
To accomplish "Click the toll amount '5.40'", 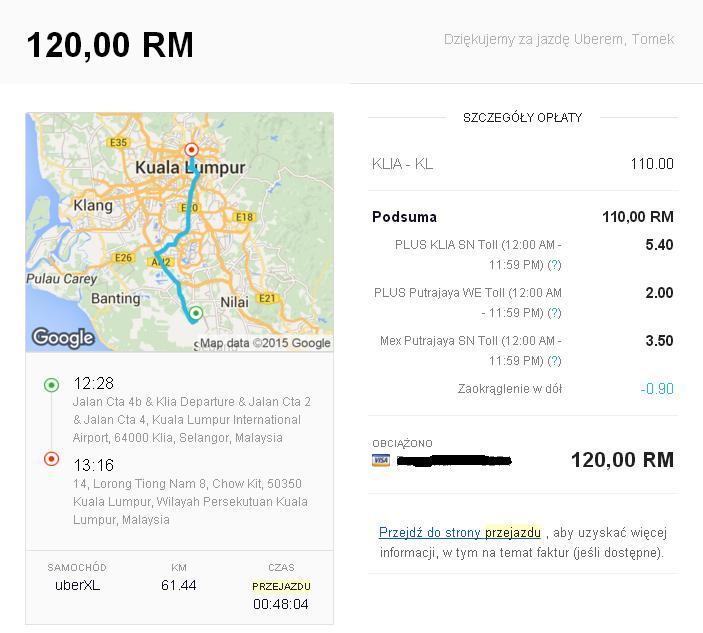I will [x=660, y=245].
